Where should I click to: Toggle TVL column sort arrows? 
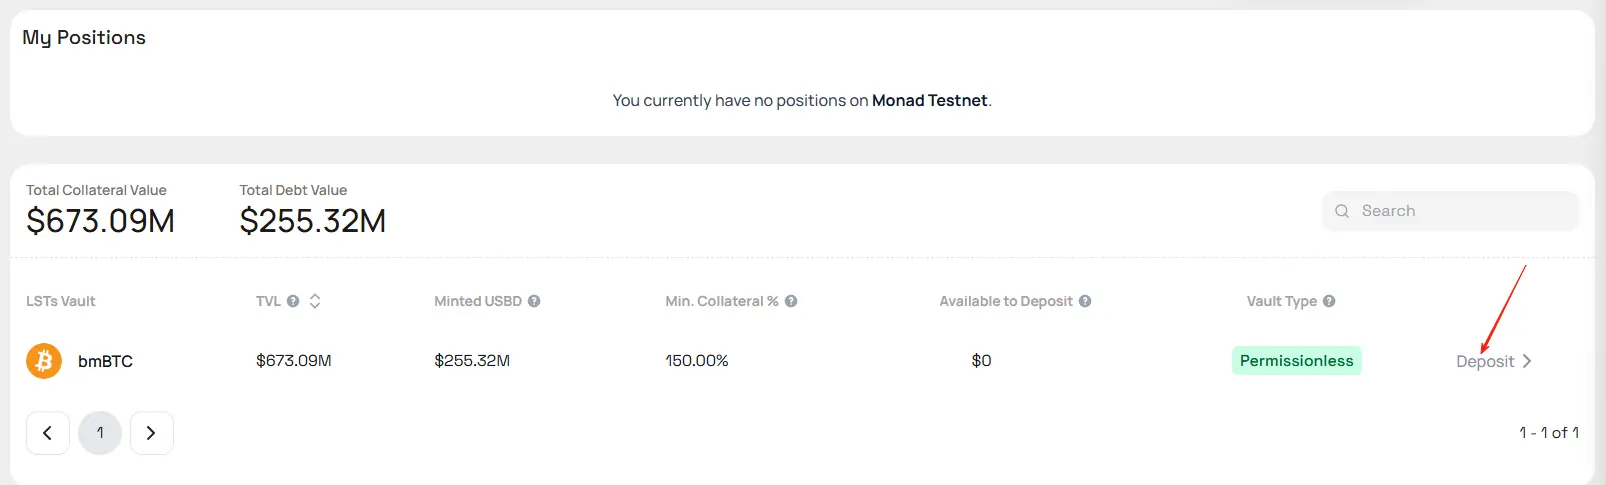(x=315, y=301)
